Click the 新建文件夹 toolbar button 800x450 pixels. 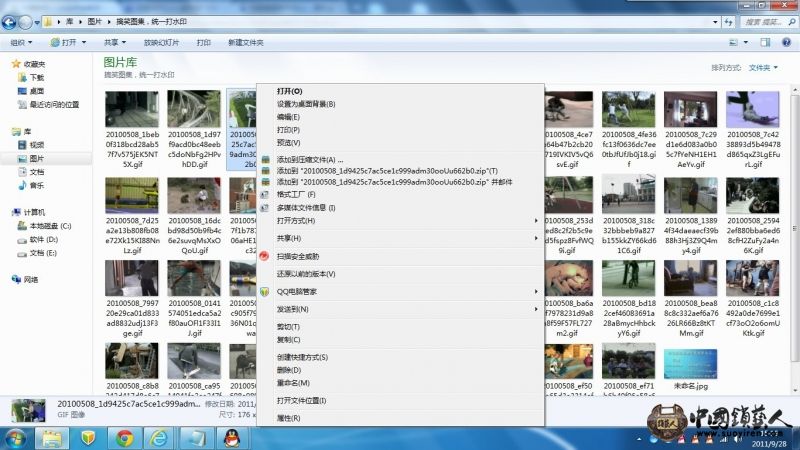click(245, 42)
